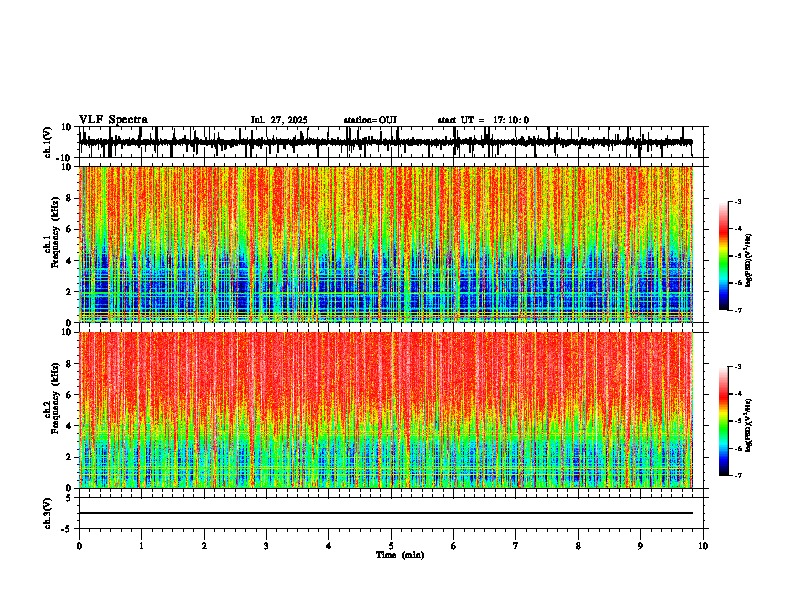792x612 pixels.
Task: Click the "start UT = 17:10:0" text
Action: pyautogui.click(x=483, y=120)
